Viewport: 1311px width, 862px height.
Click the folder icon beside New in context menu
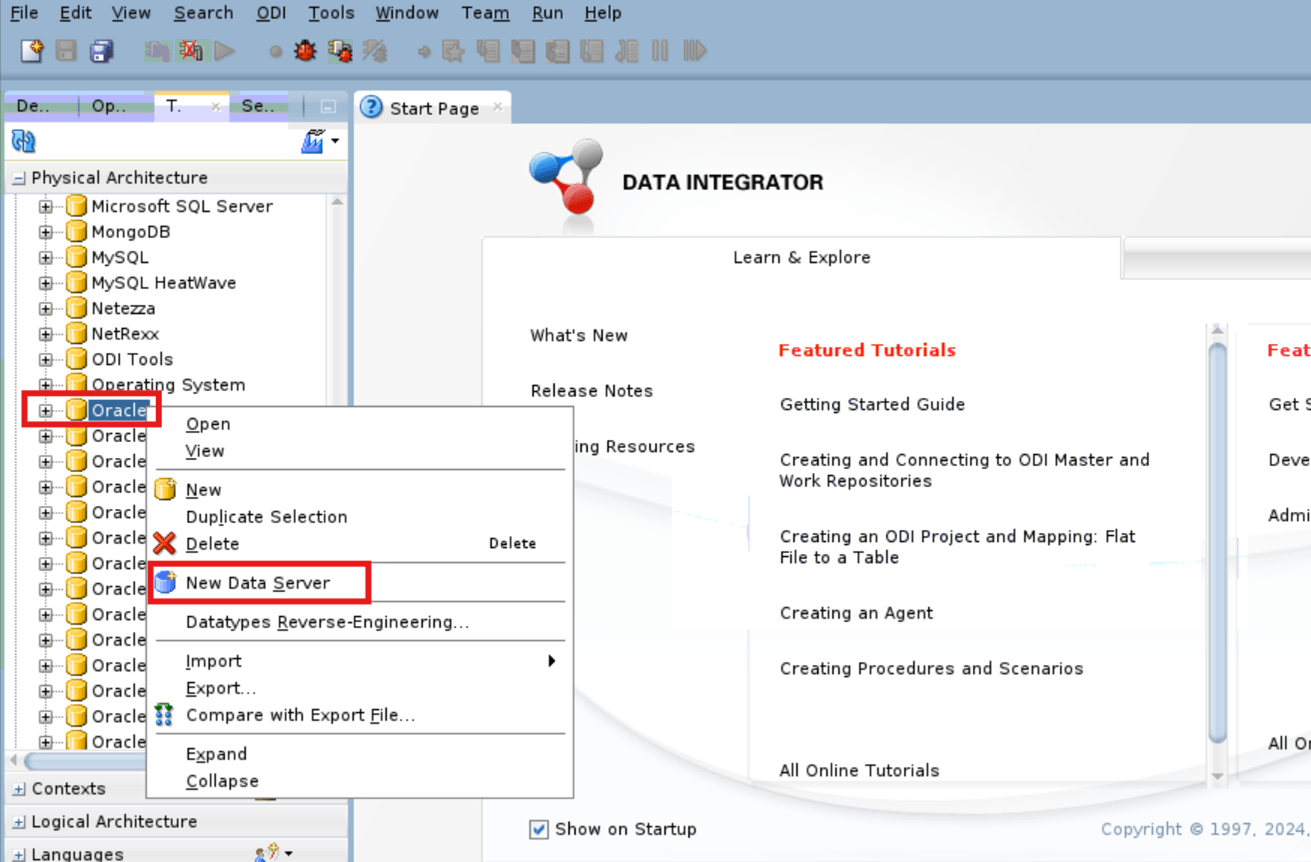[x=165, y=489]
